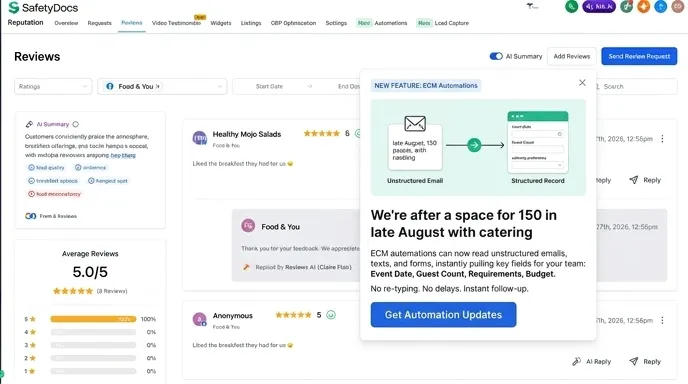Click the 5 star rating bar
688x384 pixels.
tap(93, 319)
